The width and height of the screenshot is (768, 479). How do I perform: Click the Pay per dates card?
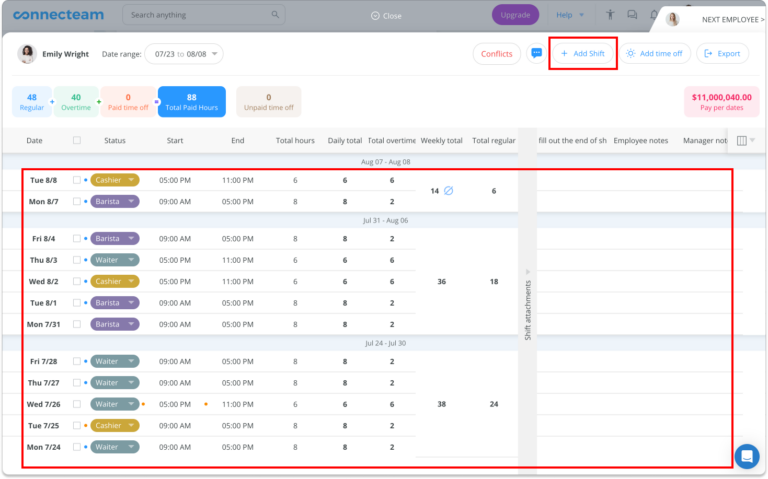pyautogui.click(x=721, y=102)
